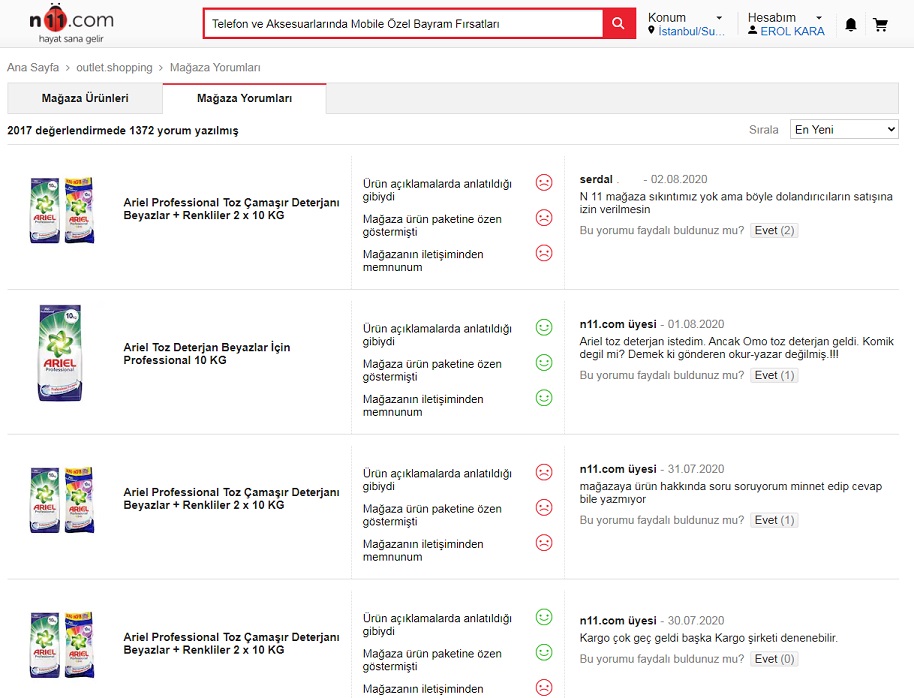This screenshot has height=698, width=914.
Task: Click the Ariel toz deterjan istedim review text
Action: pyautogui.click(x=736, y=348)
